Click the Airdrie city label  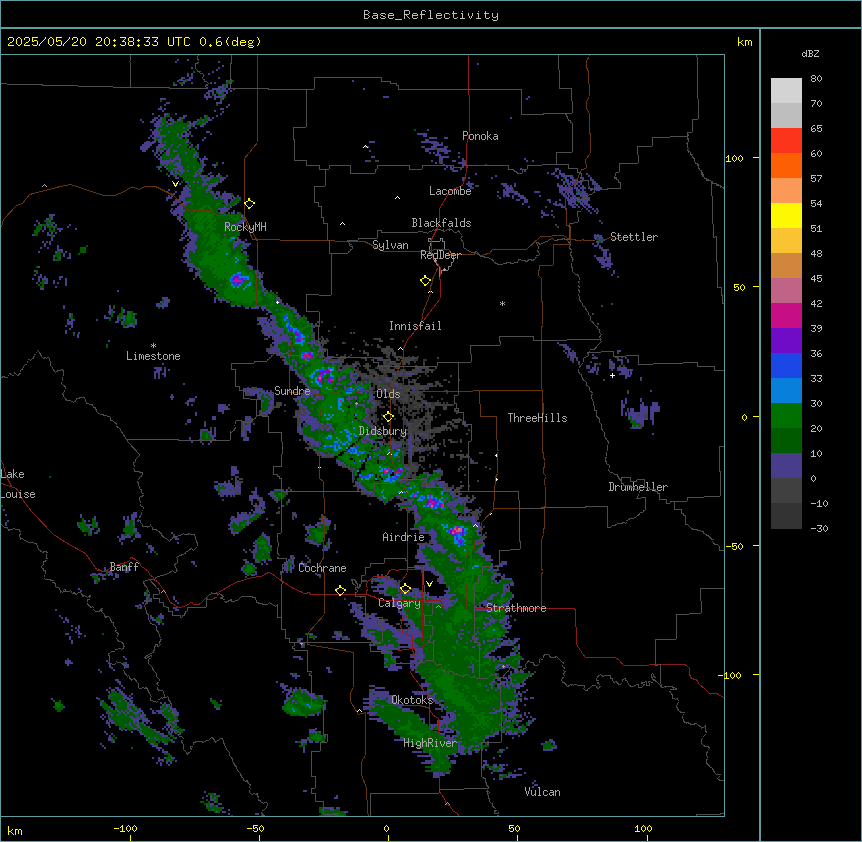point(403,537)
